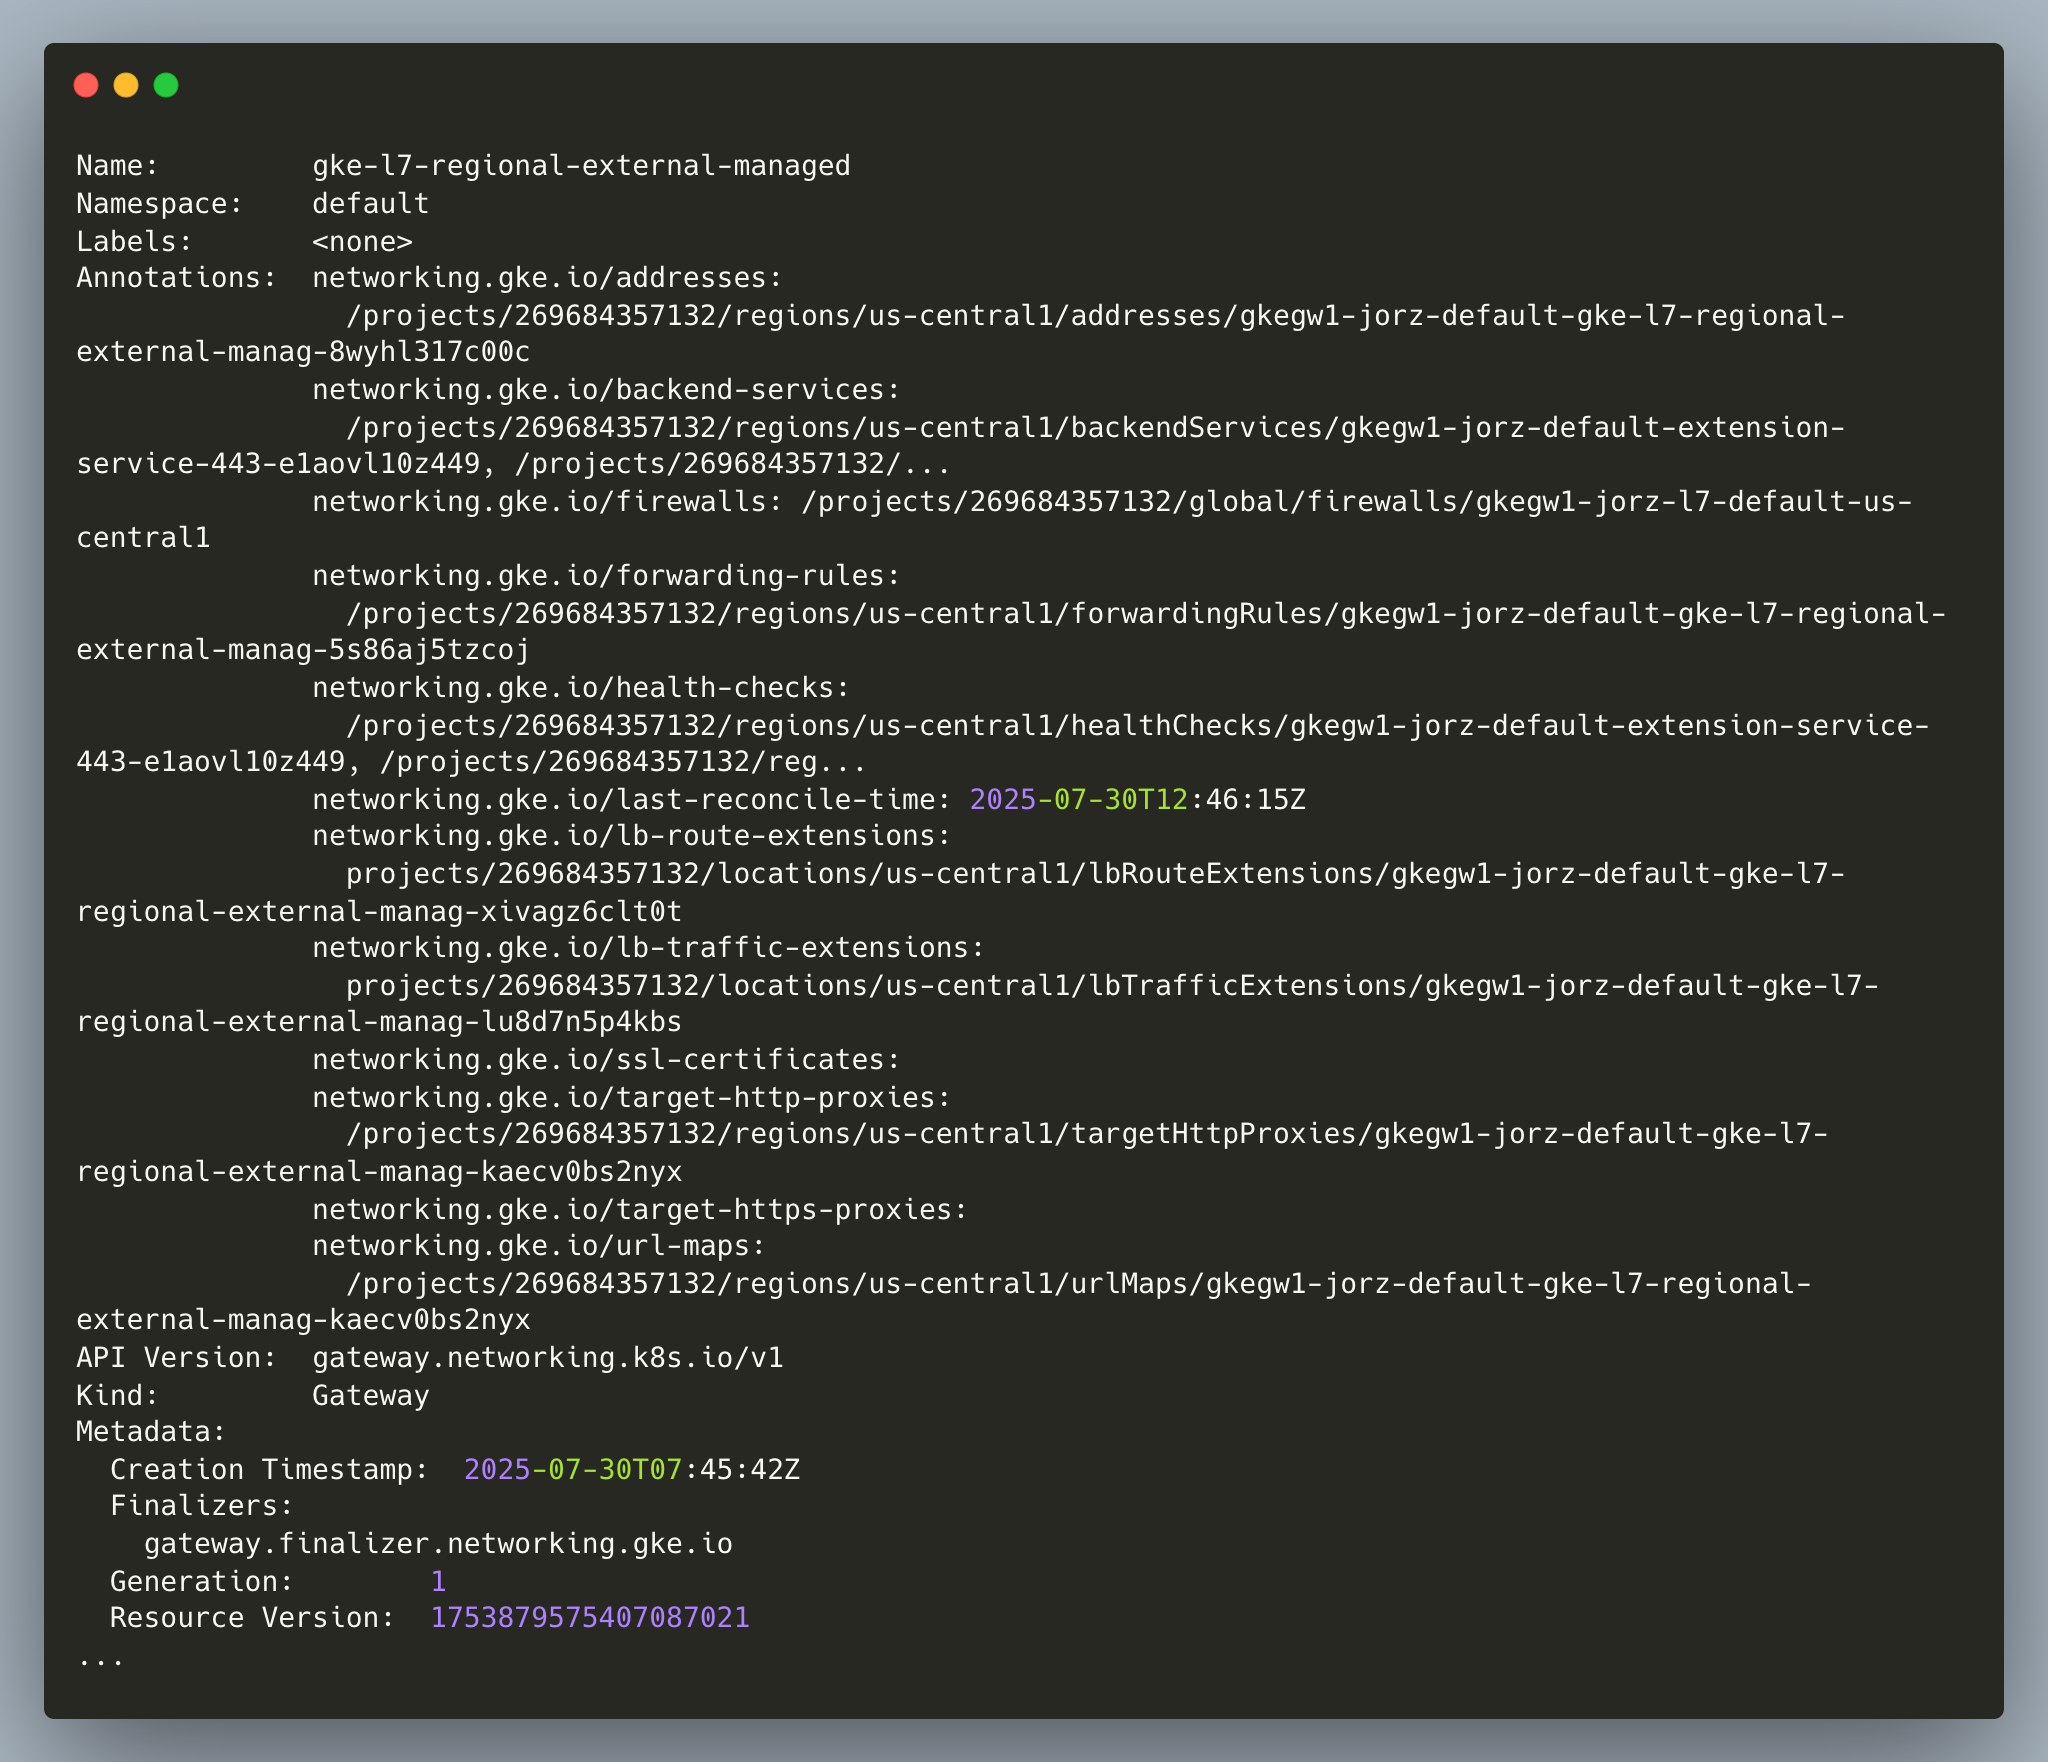
Task: Click the networking.gke.io/health-checks annotation key
Action: pyautogui.click(x=581, y=688)
